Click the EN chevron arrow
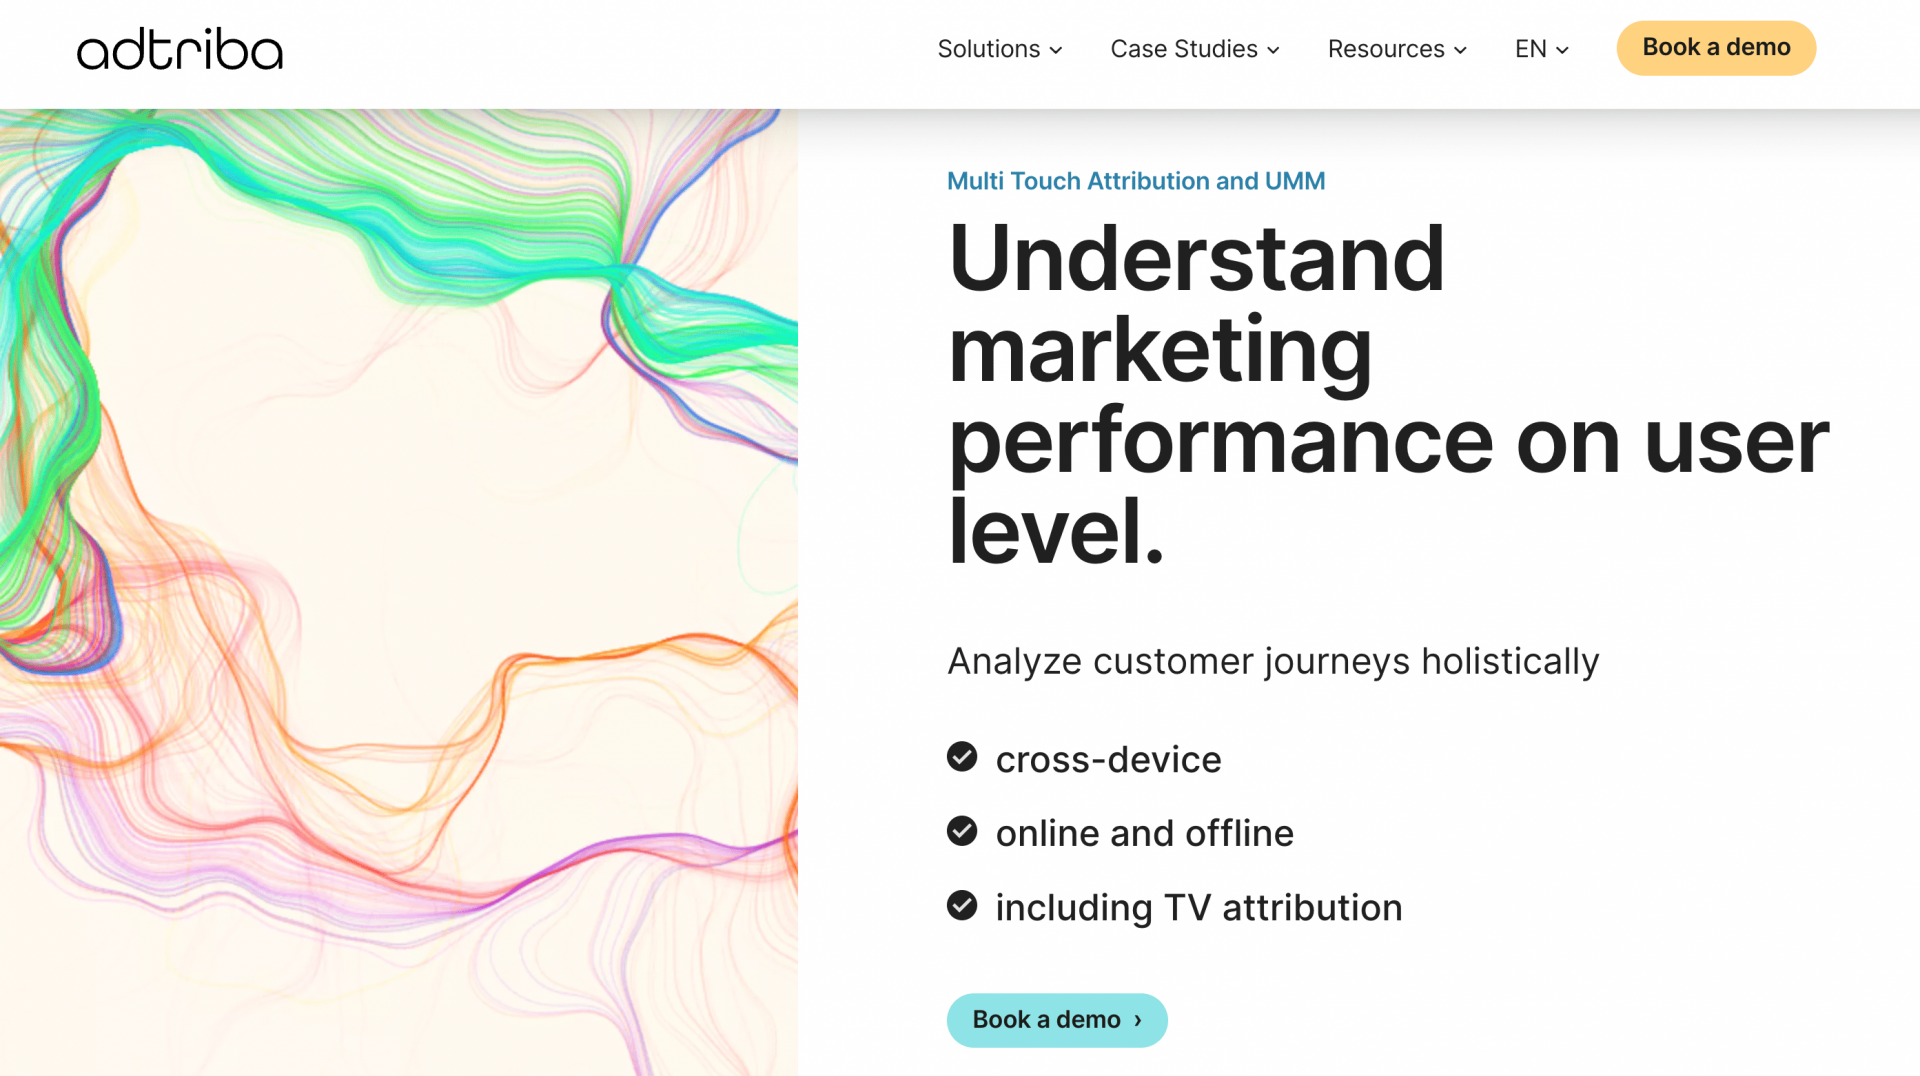The image size is (1920, 1076). [1563, 50]
